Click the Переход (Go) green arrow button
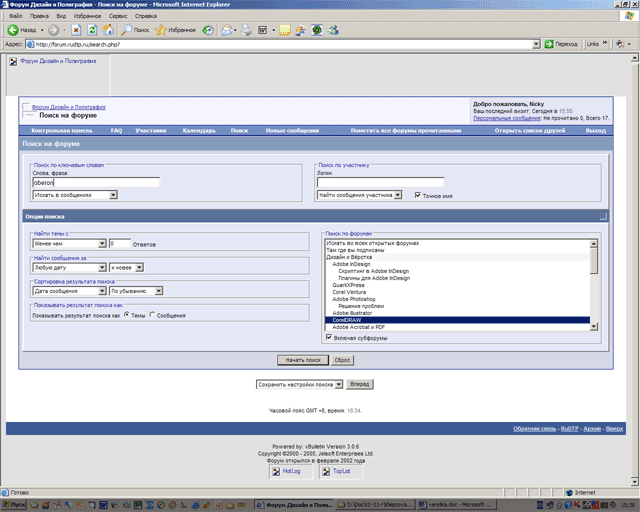This screenshot has height=512, width=640. [561, 44]
